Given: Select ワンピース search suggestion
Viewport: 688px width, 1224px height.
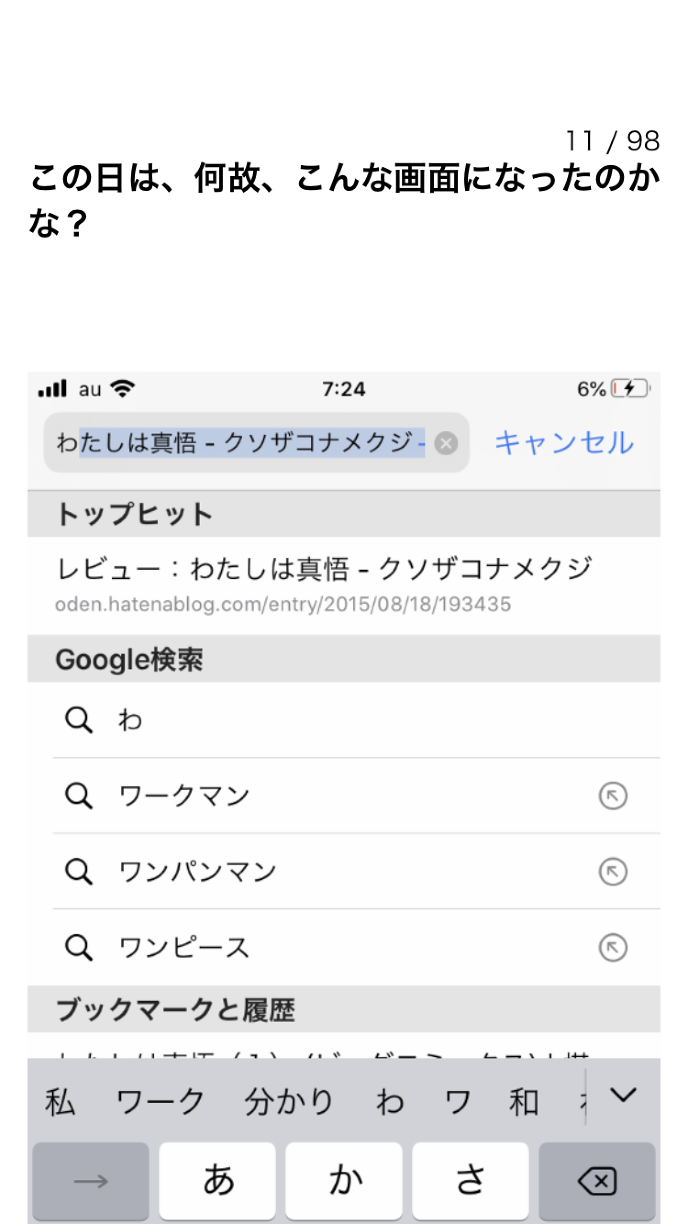Looking at the screenshot, I should pos(185,947).
